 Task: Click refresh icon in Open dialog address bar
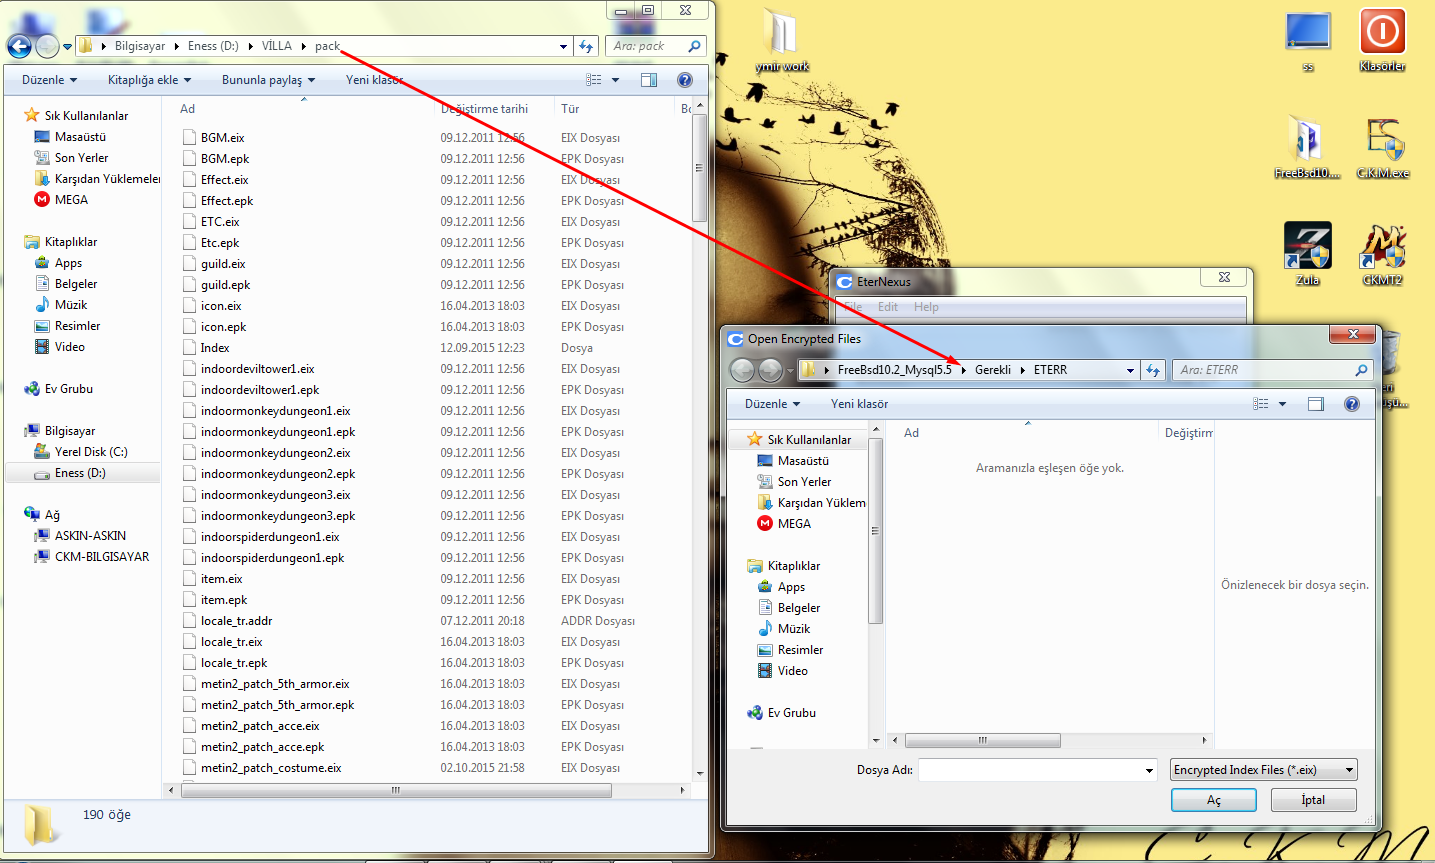point(1153,370)
